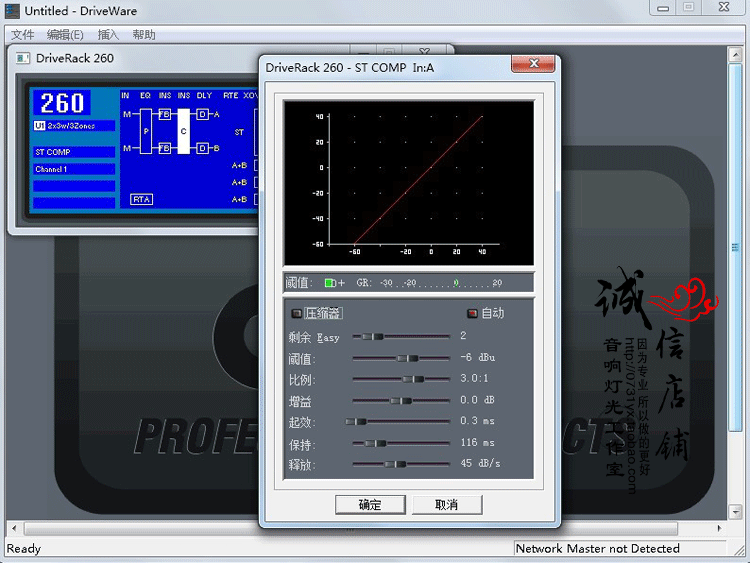750x563 pixels.
Task: Open the RTA block in DriveRack window
Action: [142, 199]
